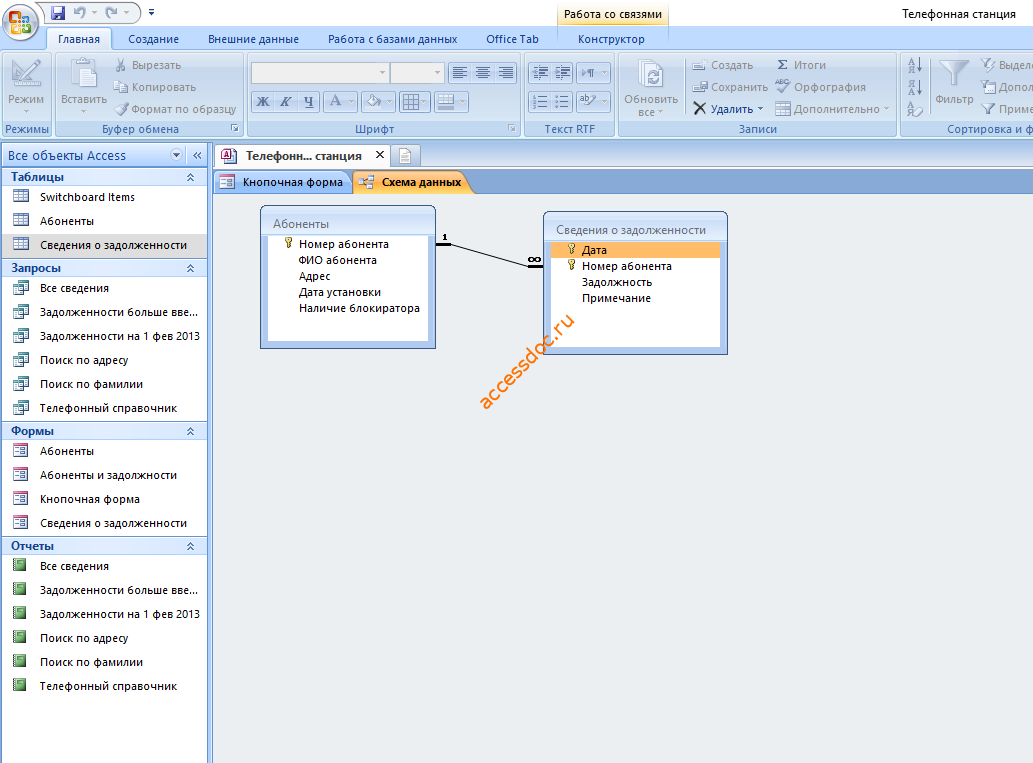Select the Конструктор ribbon tab
Viewport: 1033px width, 763px height.
(611, 39)
